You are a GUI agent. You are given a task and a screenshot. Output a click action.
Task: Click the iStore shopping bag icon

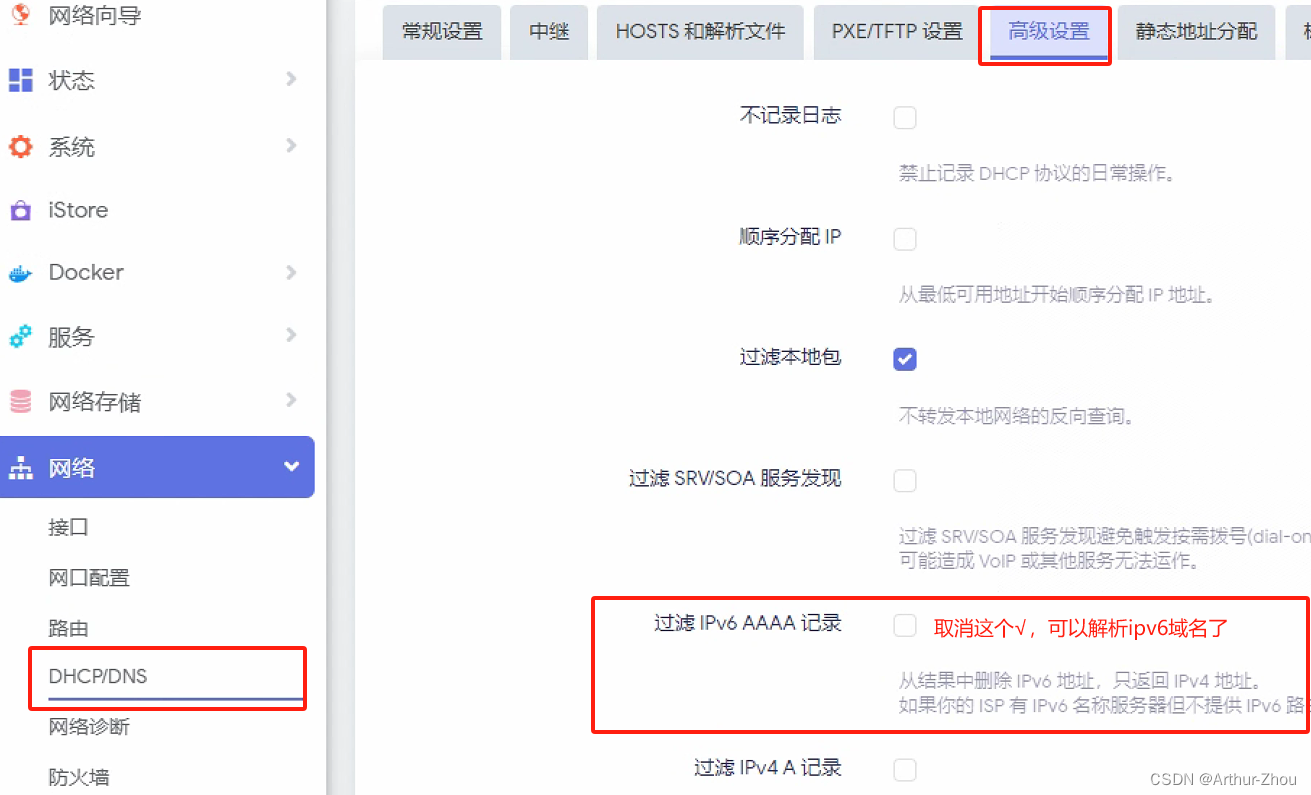(21, 211)
